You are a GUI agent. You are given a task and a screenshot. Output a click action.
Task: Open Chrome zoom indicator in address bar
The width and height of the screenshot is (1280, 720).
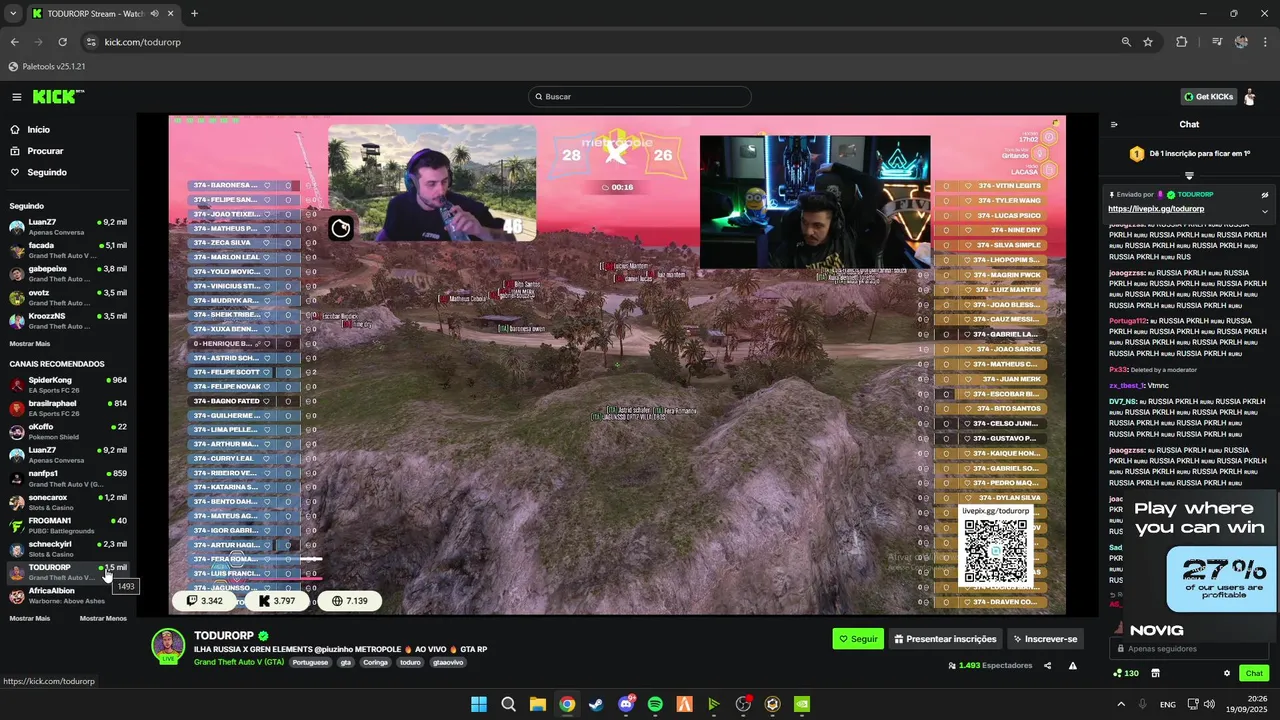(x=1126, y=42)
